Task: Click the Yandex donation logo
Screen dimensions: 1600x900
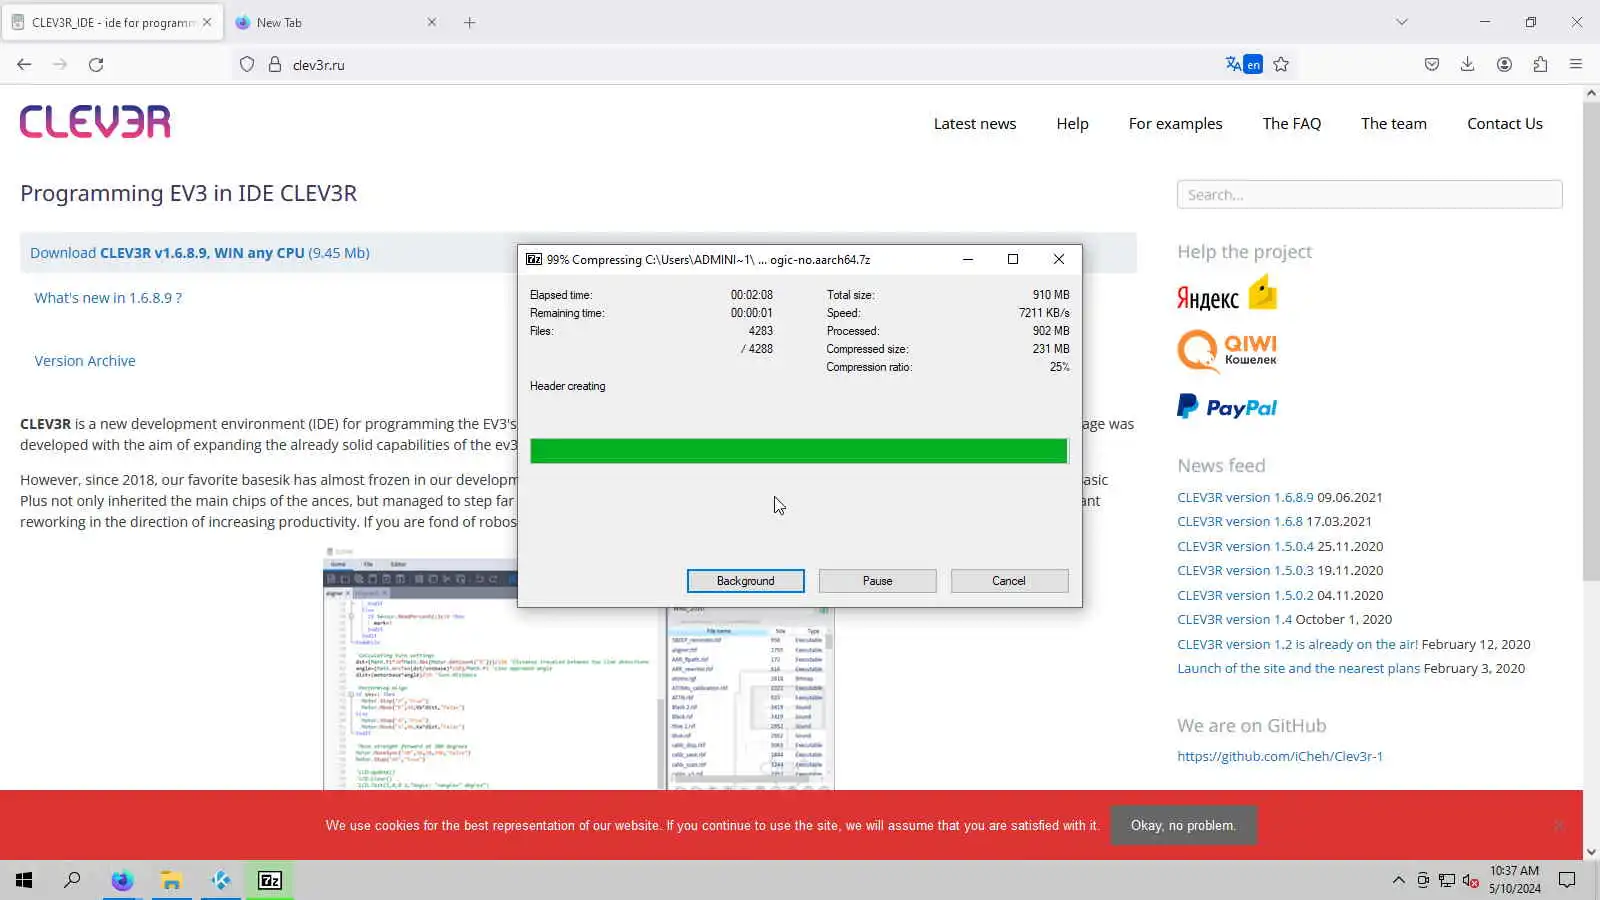Action: tap(1227, 294)
